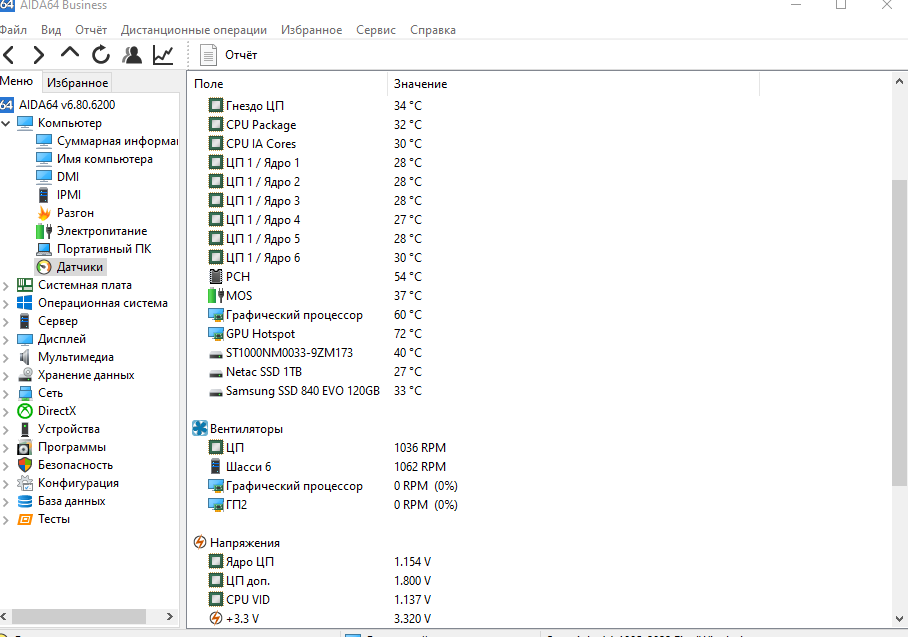908x637 pixels.
Task: Click the Портативный ПК laptop icon
Action: coord(43,249)
